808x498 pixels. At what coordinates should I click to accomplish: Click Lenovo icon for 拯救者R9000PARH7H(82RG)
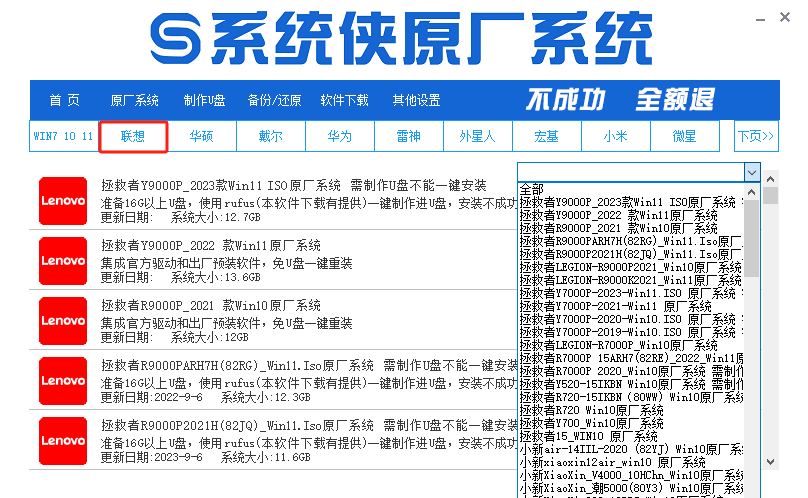coord(63,381)
